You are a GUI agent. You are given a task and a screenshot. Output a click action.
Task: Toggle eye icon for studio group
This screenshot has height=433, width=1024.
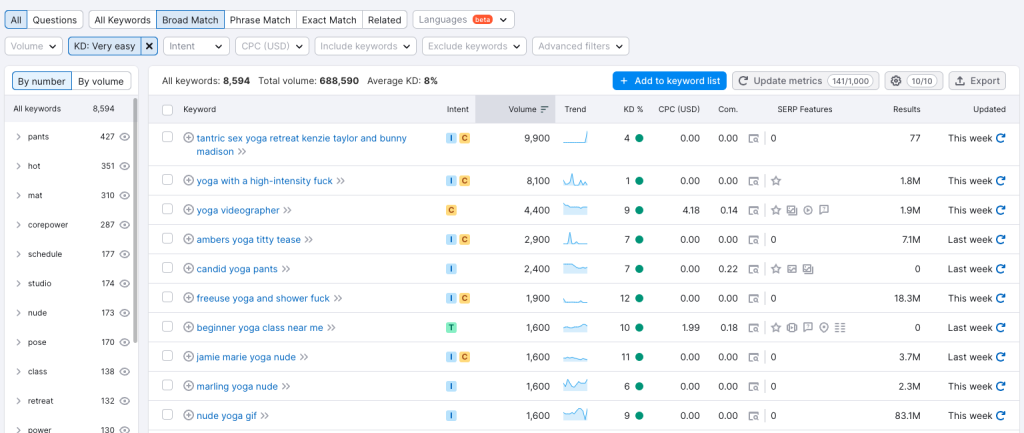coord(125,283)
